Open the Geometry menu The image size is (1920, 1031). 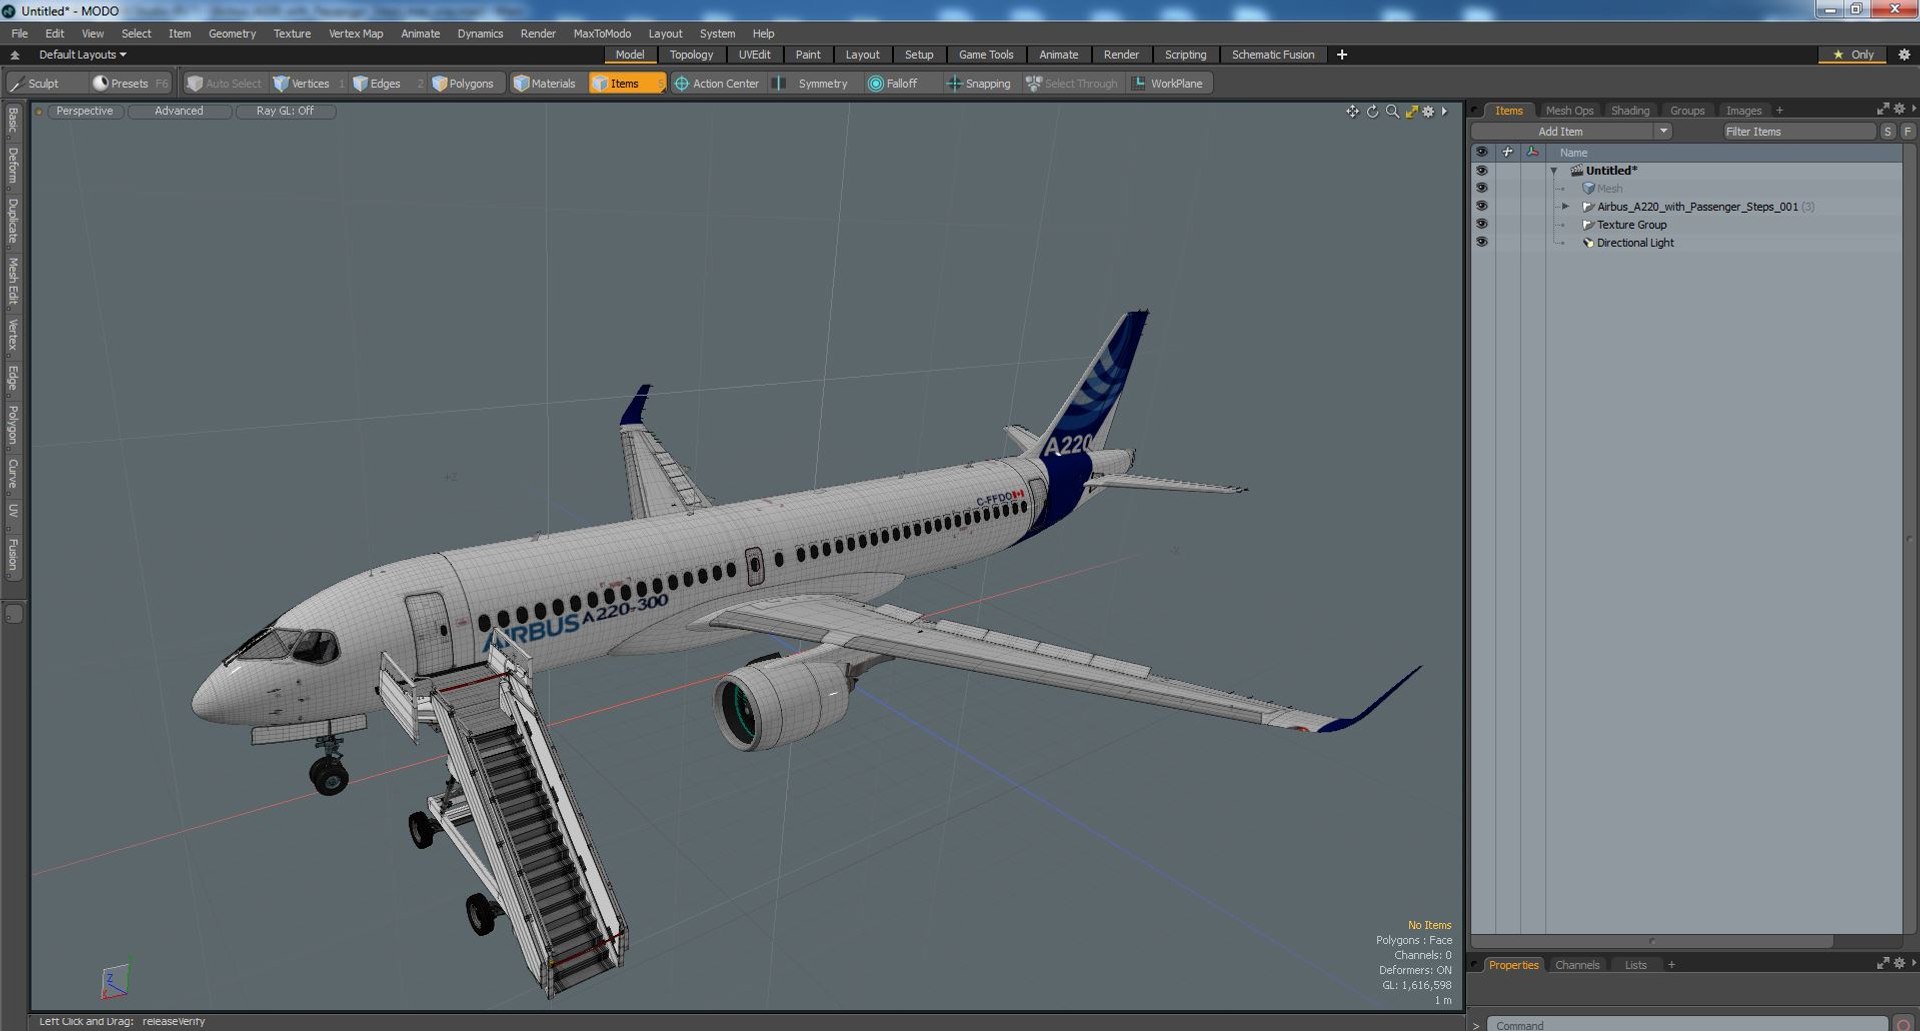pyautogui.click(x=232, y=33)
